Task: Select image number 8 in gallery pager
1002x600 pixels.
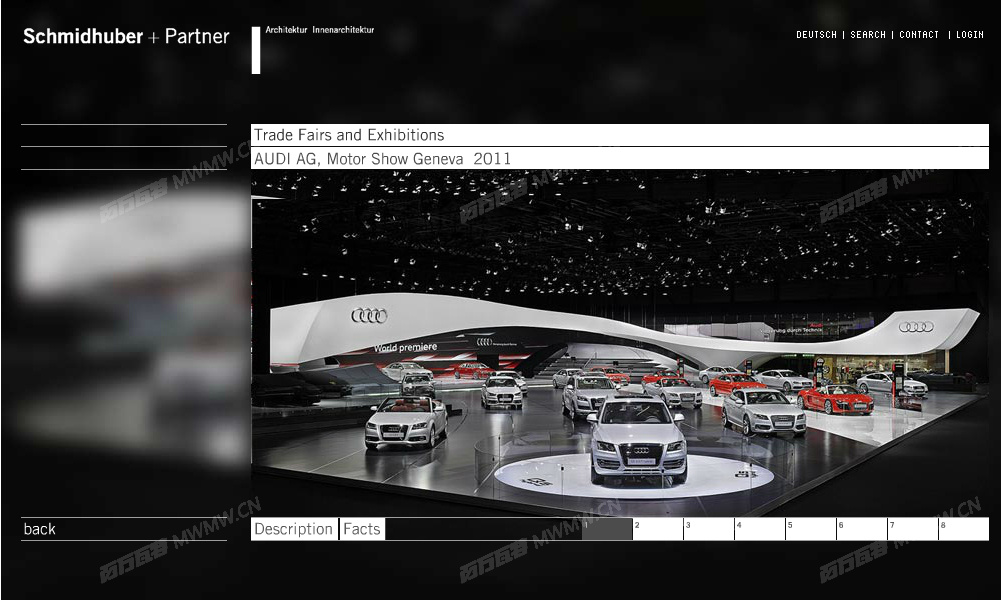Action: point(964,529)
